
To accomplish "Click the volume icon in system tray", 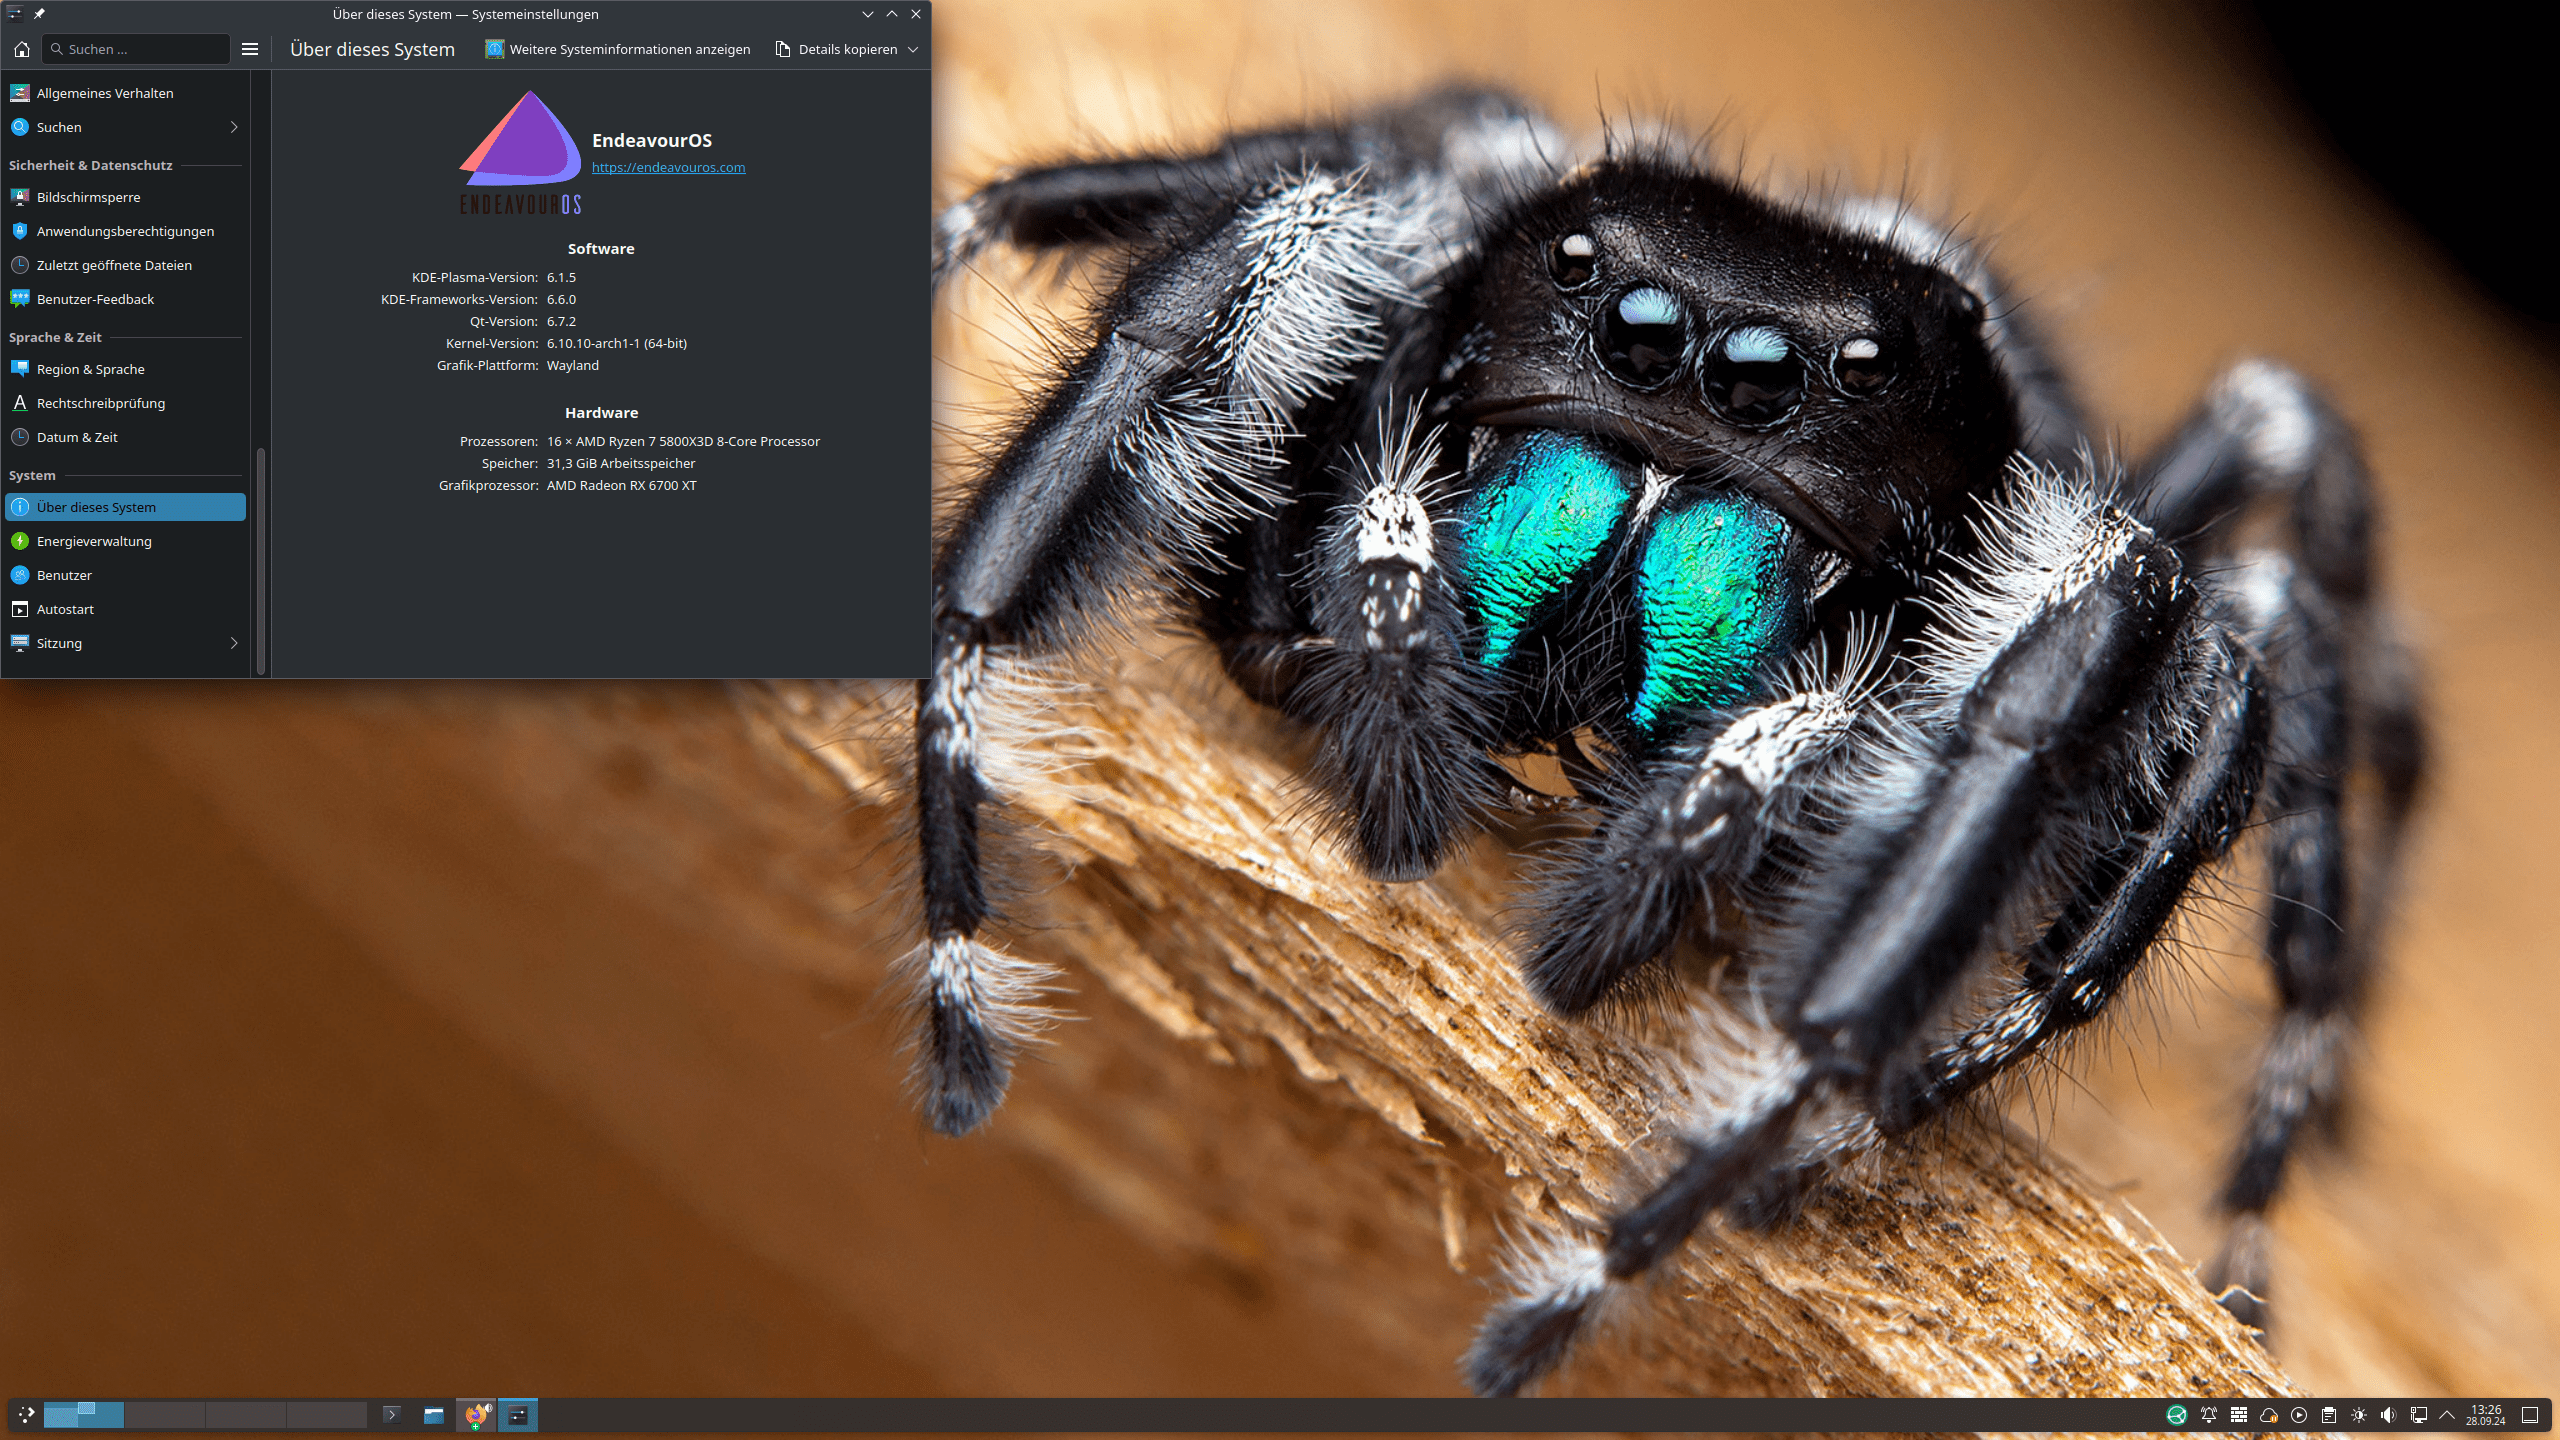I will tap(2388, 1414).
